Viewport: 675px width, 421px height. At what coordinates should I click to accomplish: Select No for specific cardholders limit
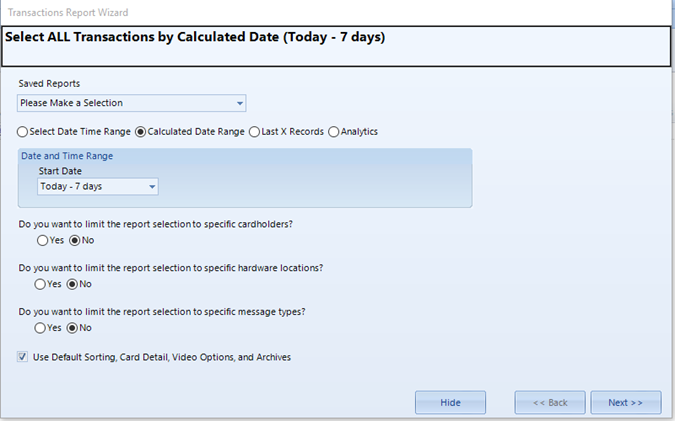73,241
